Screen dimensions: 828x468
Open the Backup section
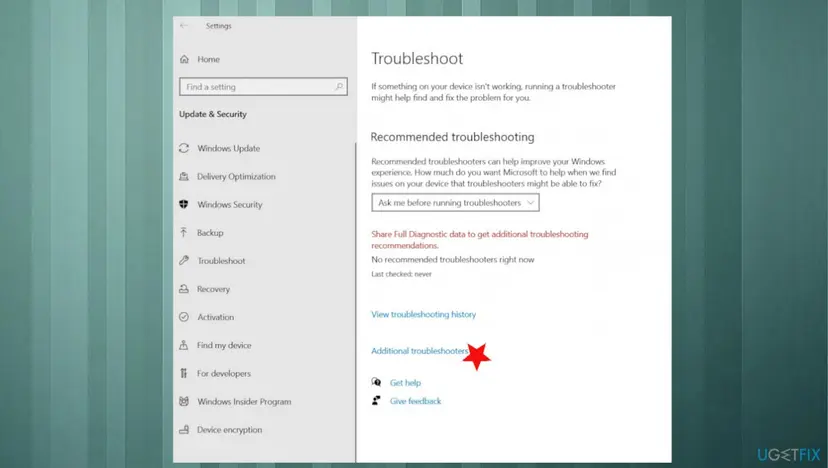(210, 232)
